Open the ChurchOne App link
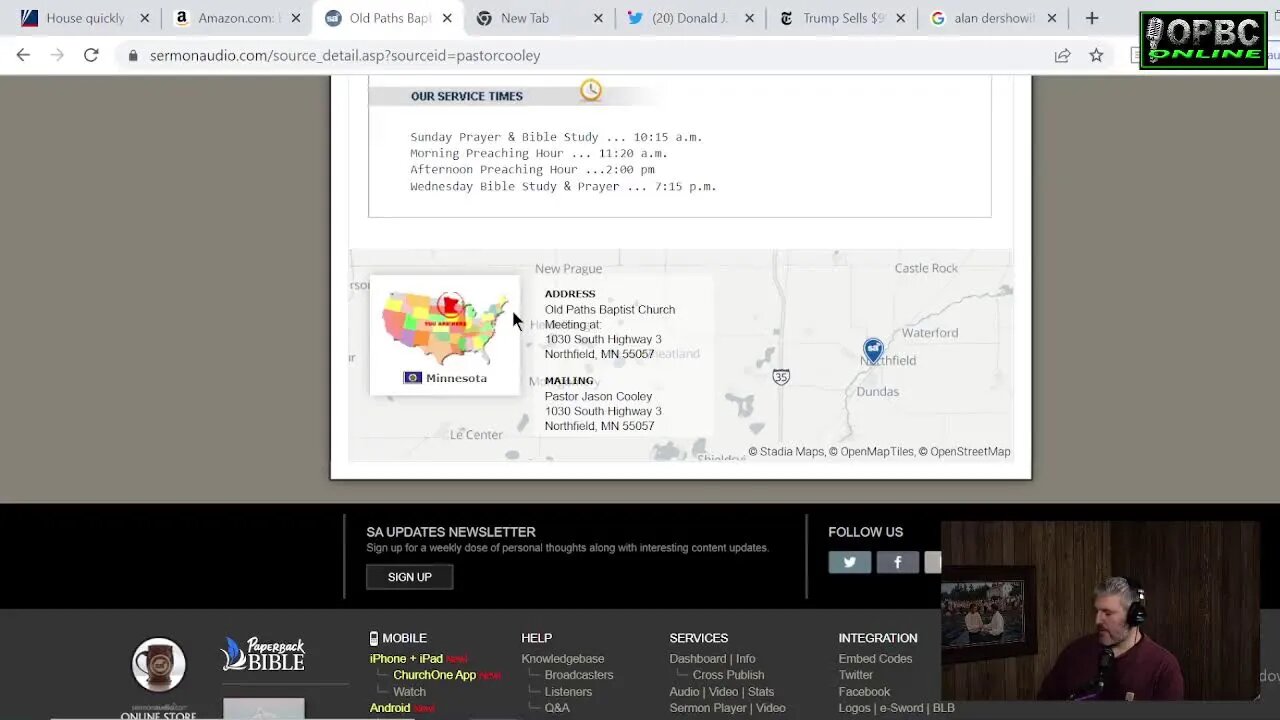 tap(434, 675)
